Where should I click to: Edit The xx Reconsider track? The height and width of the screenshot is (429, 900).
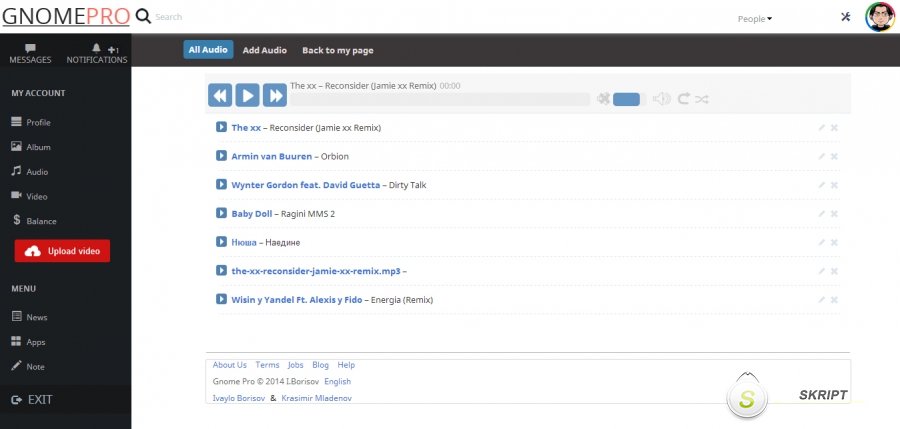click(x=821, y=127)
